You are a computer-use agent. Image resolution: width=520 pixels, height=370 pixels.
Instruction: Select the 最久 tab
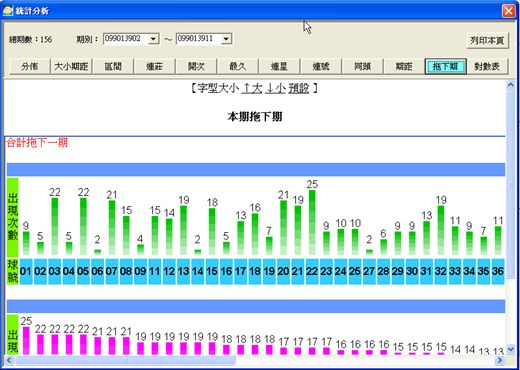point(238,66)
